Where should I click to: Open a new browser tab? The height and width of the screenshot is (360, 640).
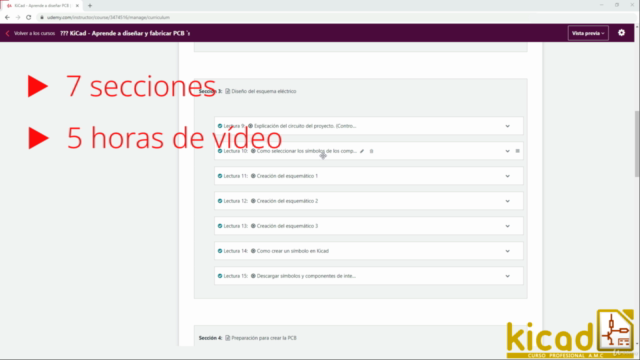90,6
